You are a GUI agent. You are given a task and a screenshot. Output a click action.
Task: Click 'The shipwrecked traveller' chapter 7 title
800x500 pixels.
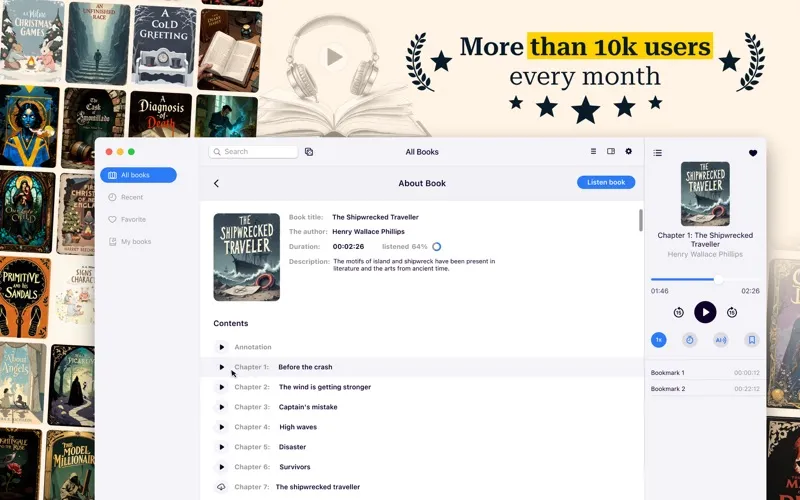click(x=318, y=487)
